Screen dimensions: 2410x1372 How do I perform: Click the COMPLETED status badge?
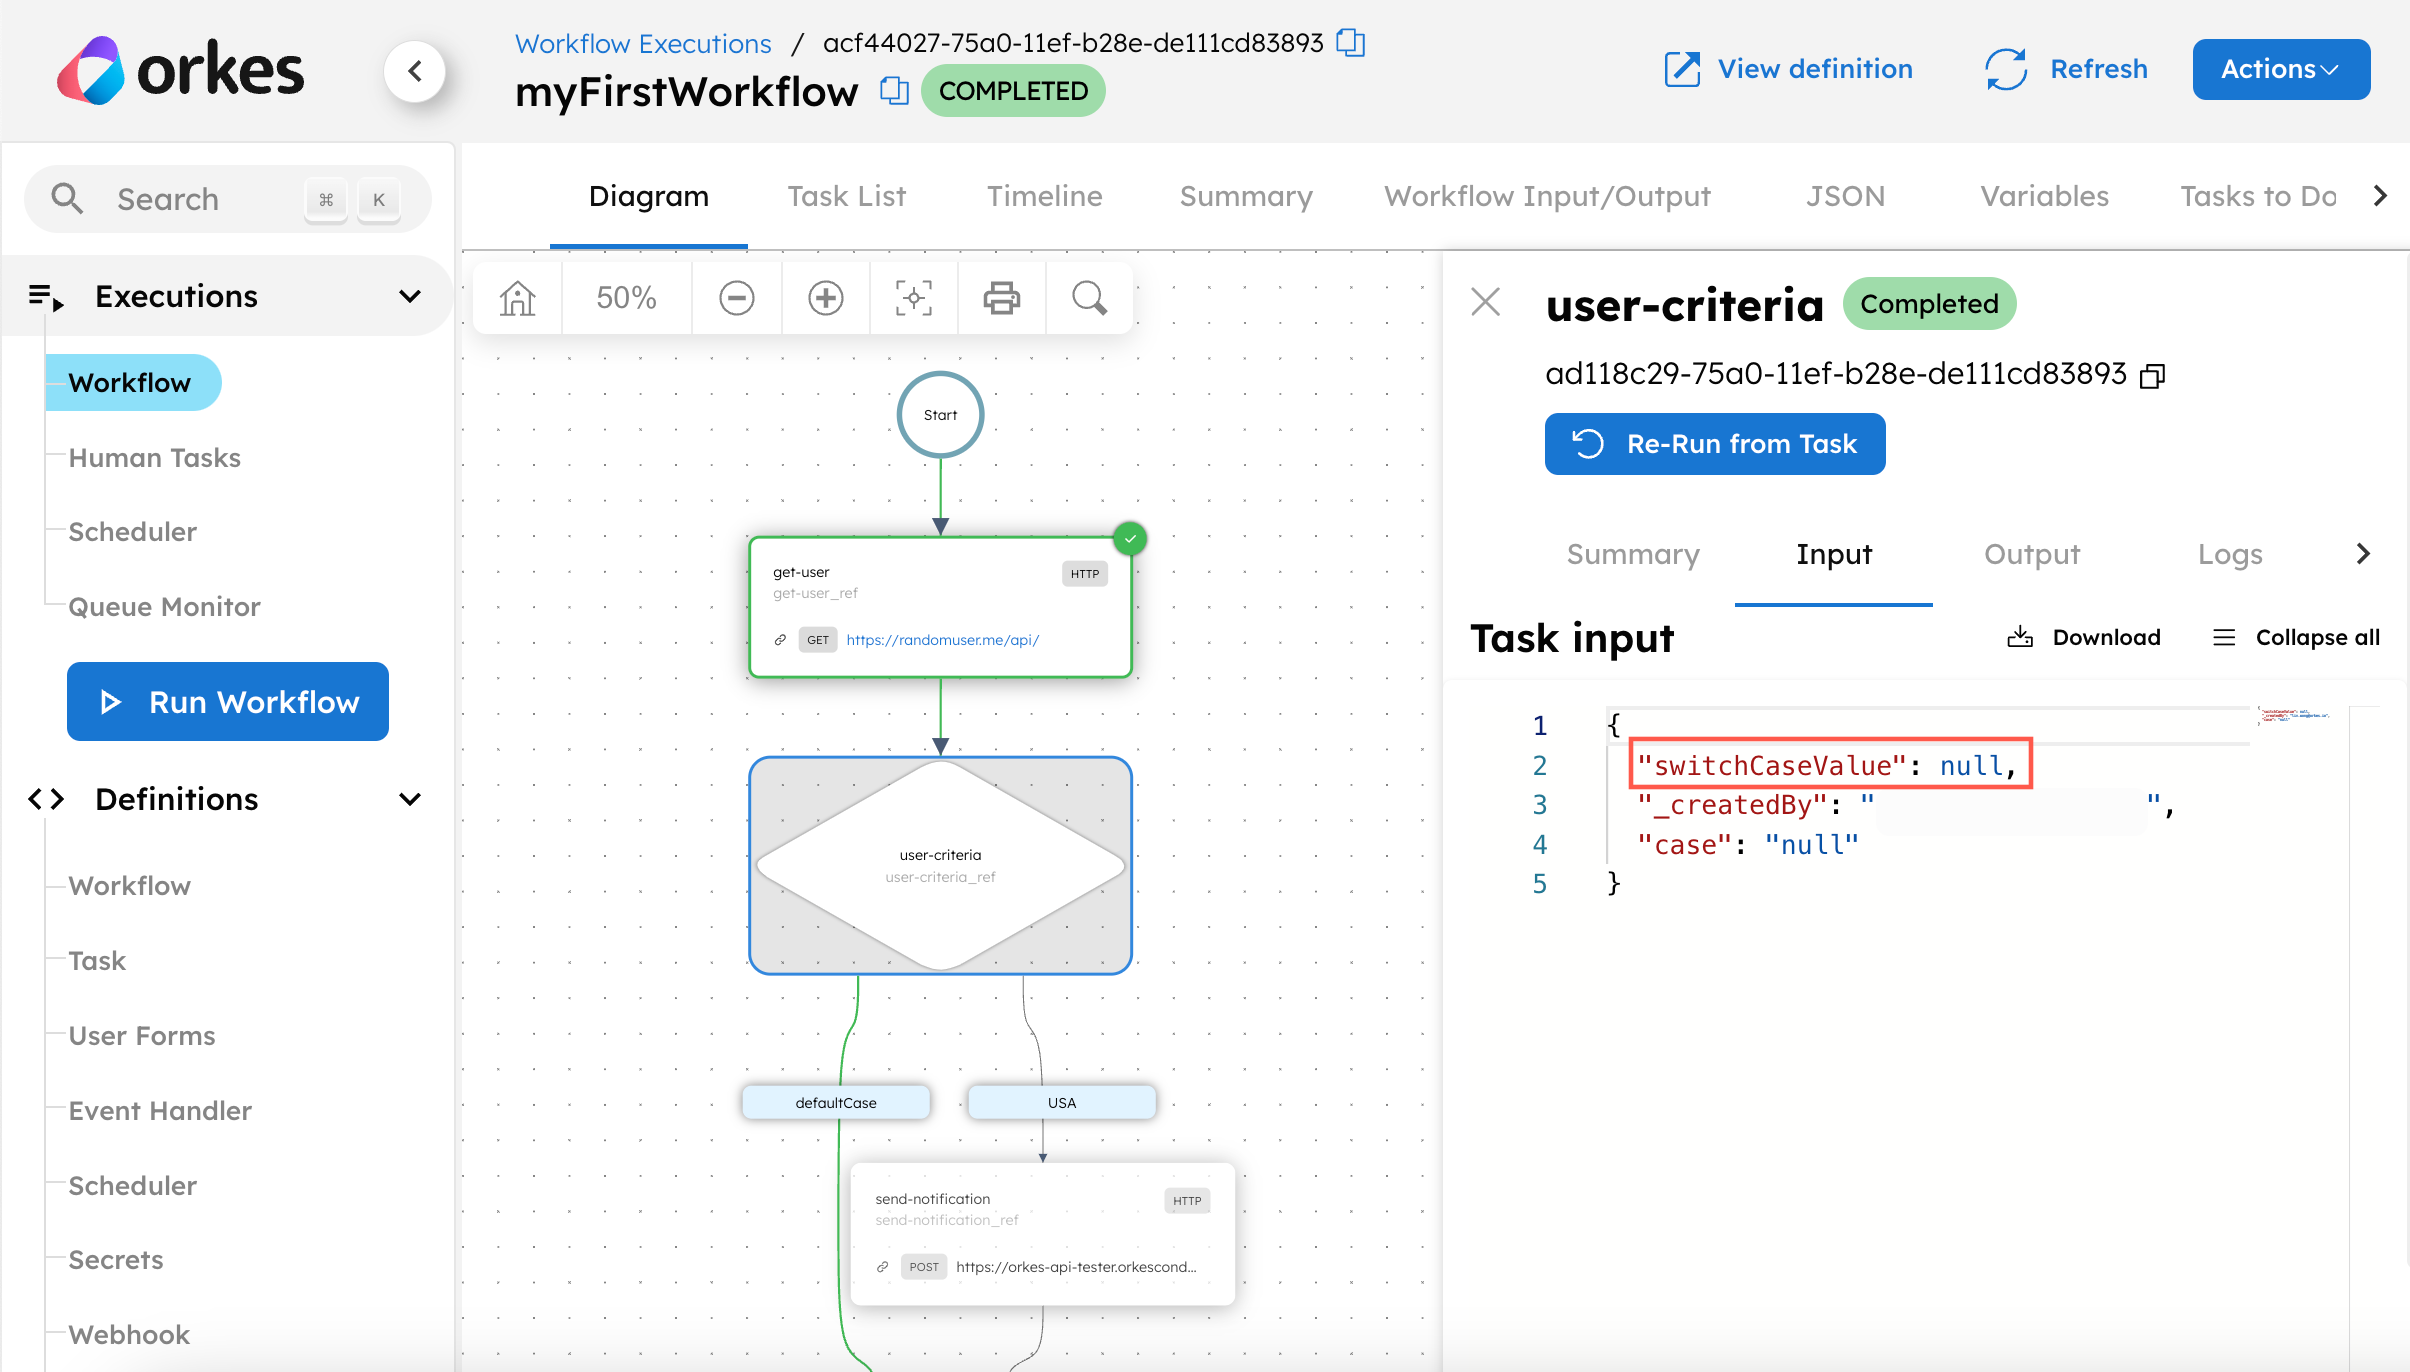click(x=1013, y=91)
